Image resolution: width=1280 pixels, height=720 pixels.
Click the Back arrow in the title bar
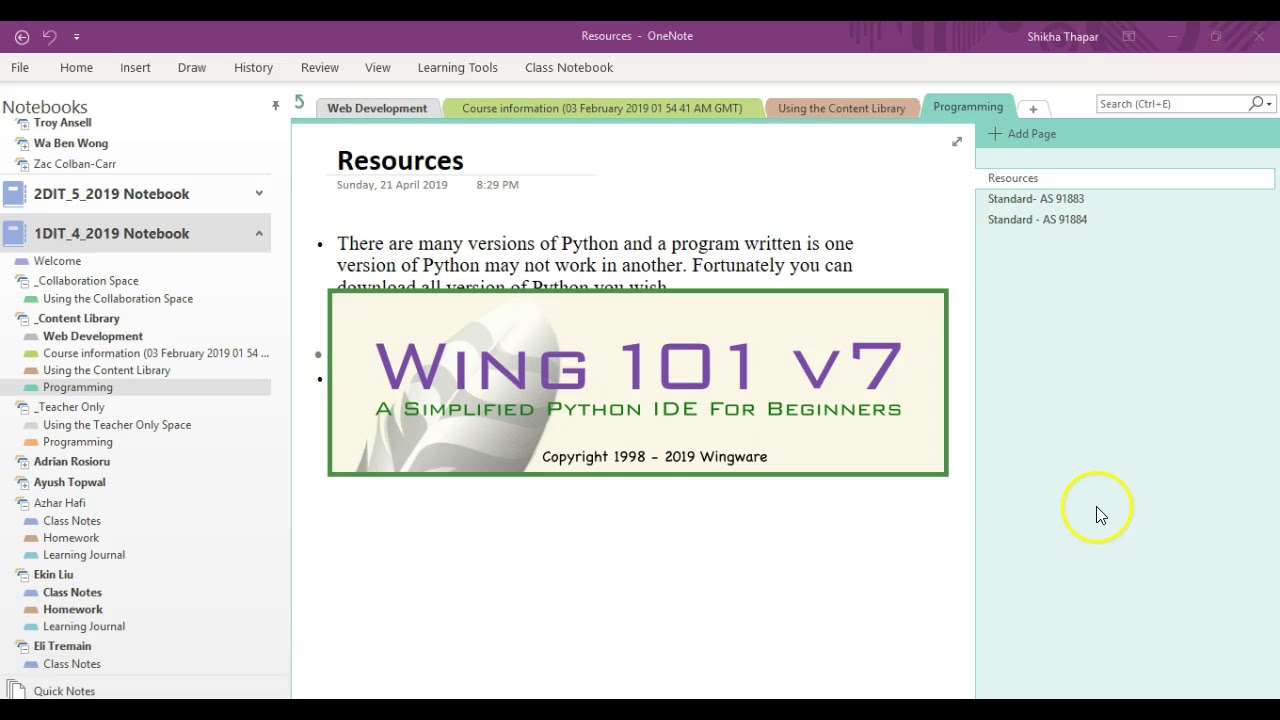point(22,37)
